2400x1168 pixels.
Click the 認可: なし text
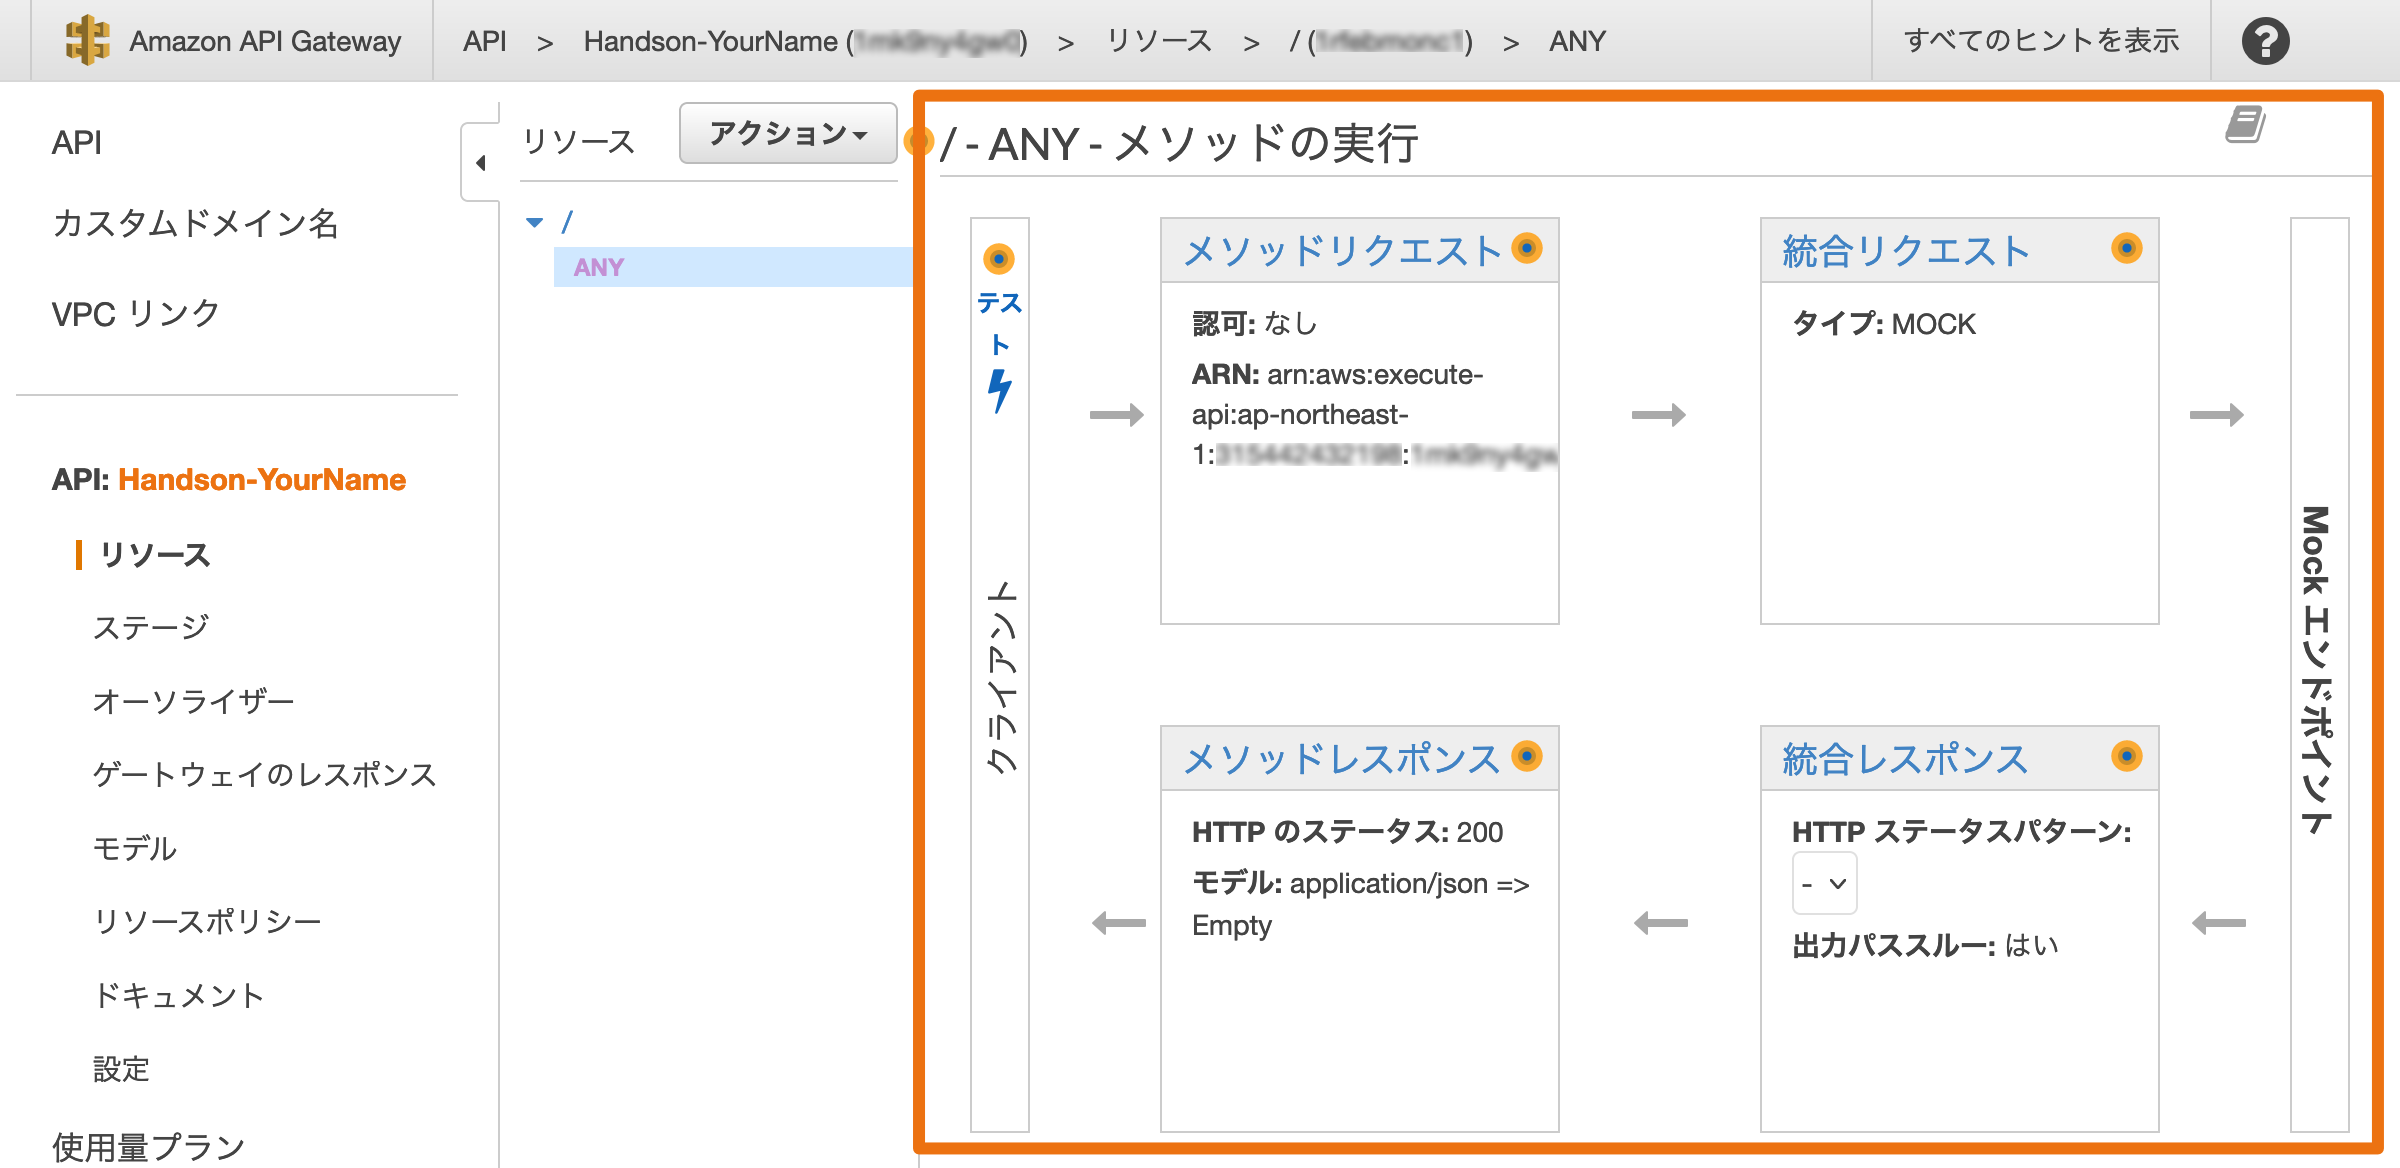pyautogui.click(x=1254, y=323)
